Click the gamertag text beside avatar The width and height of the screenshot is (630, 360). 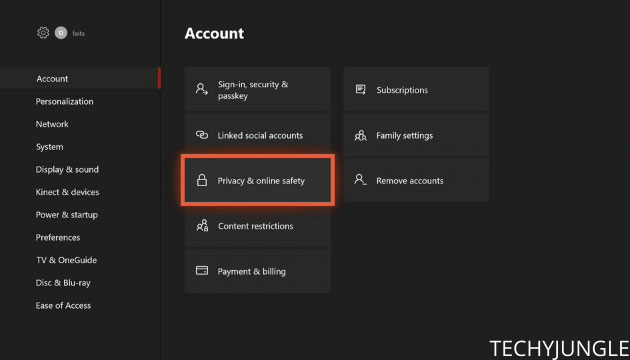coord(78,33)
